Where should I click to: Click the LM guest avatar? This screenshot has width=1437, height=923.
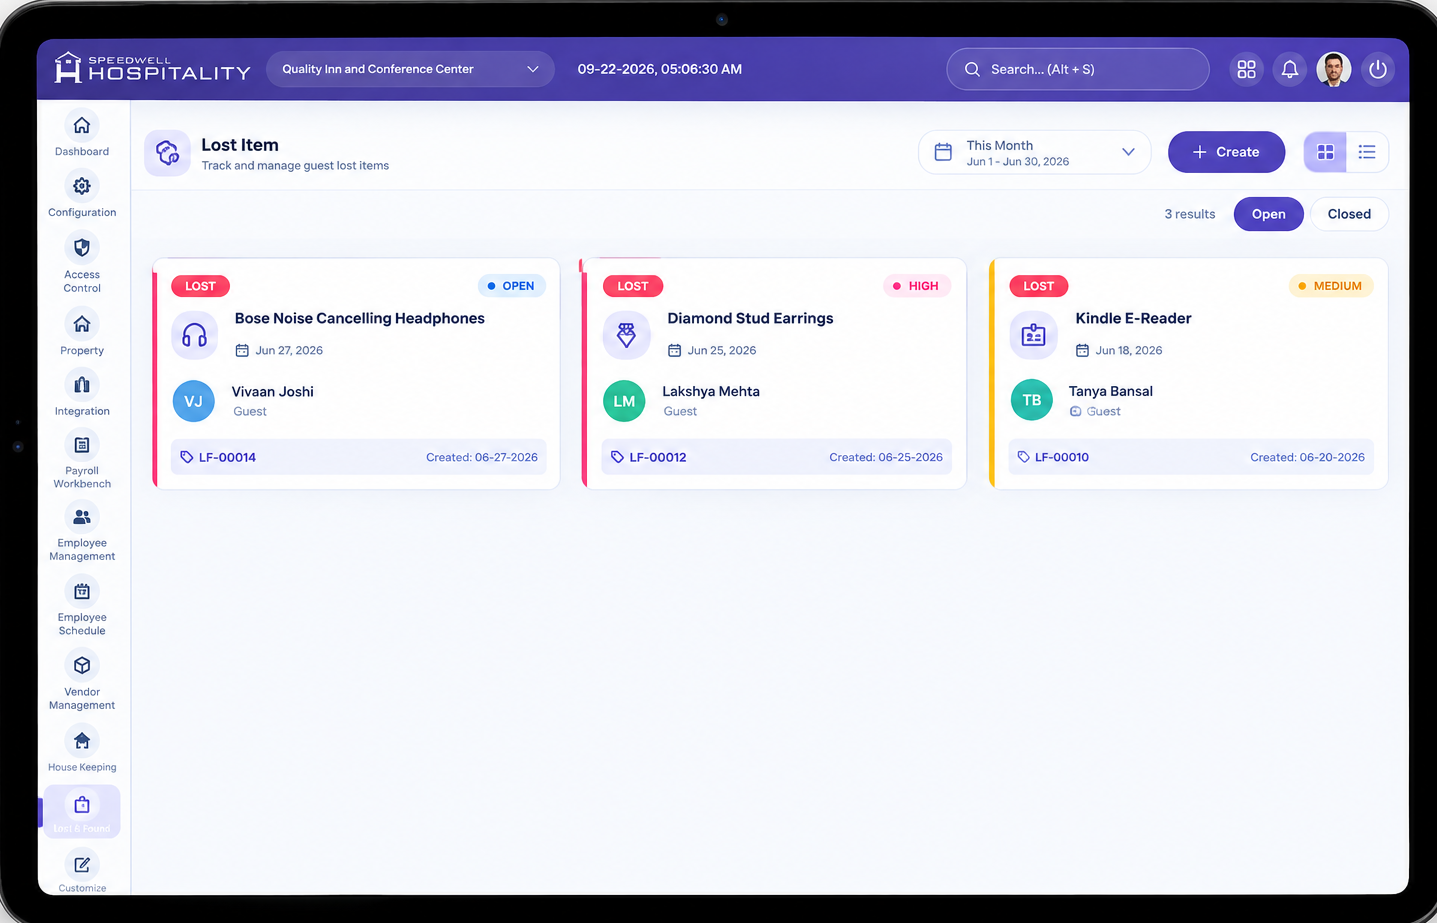(x=624, y=401)
